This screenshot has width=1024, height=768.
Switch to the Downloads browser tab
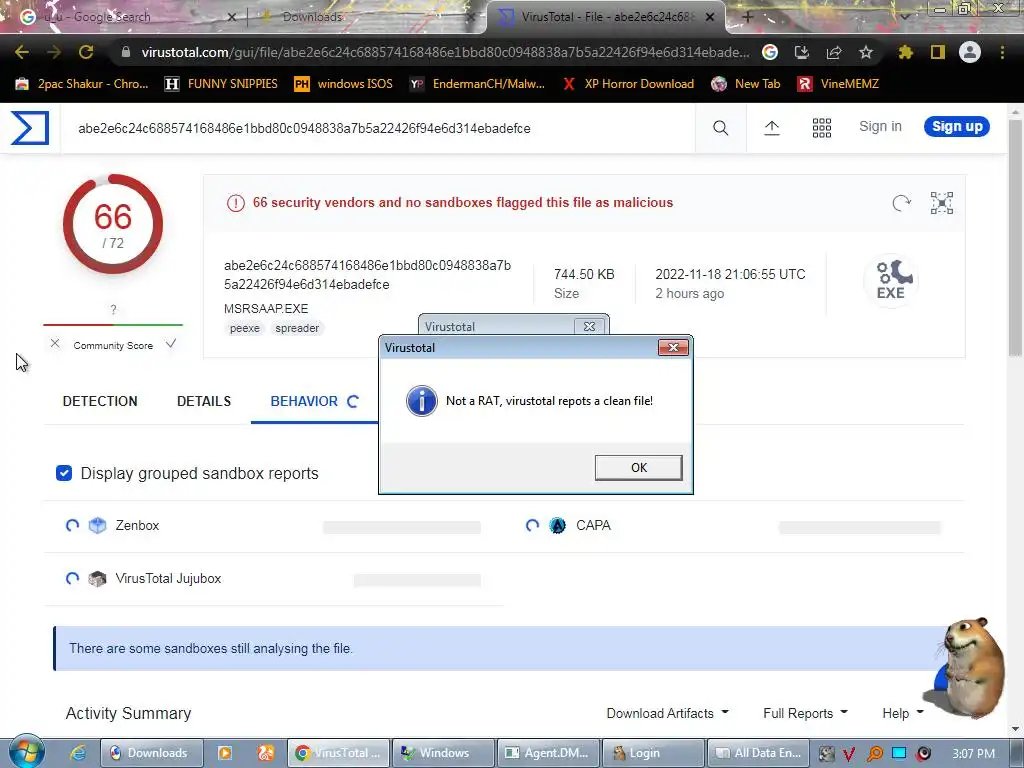[x=366, y=17]
